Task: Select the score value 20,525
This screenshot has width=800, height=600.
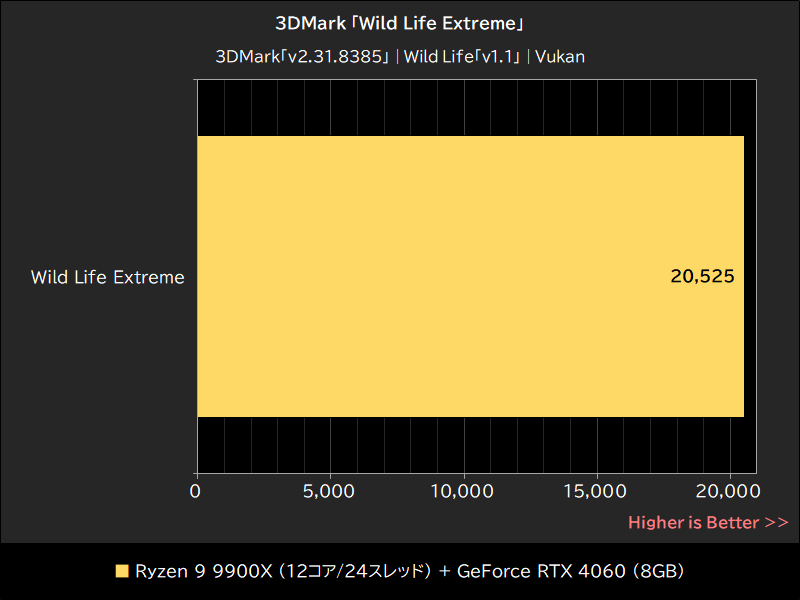Action: pos(700,277)
